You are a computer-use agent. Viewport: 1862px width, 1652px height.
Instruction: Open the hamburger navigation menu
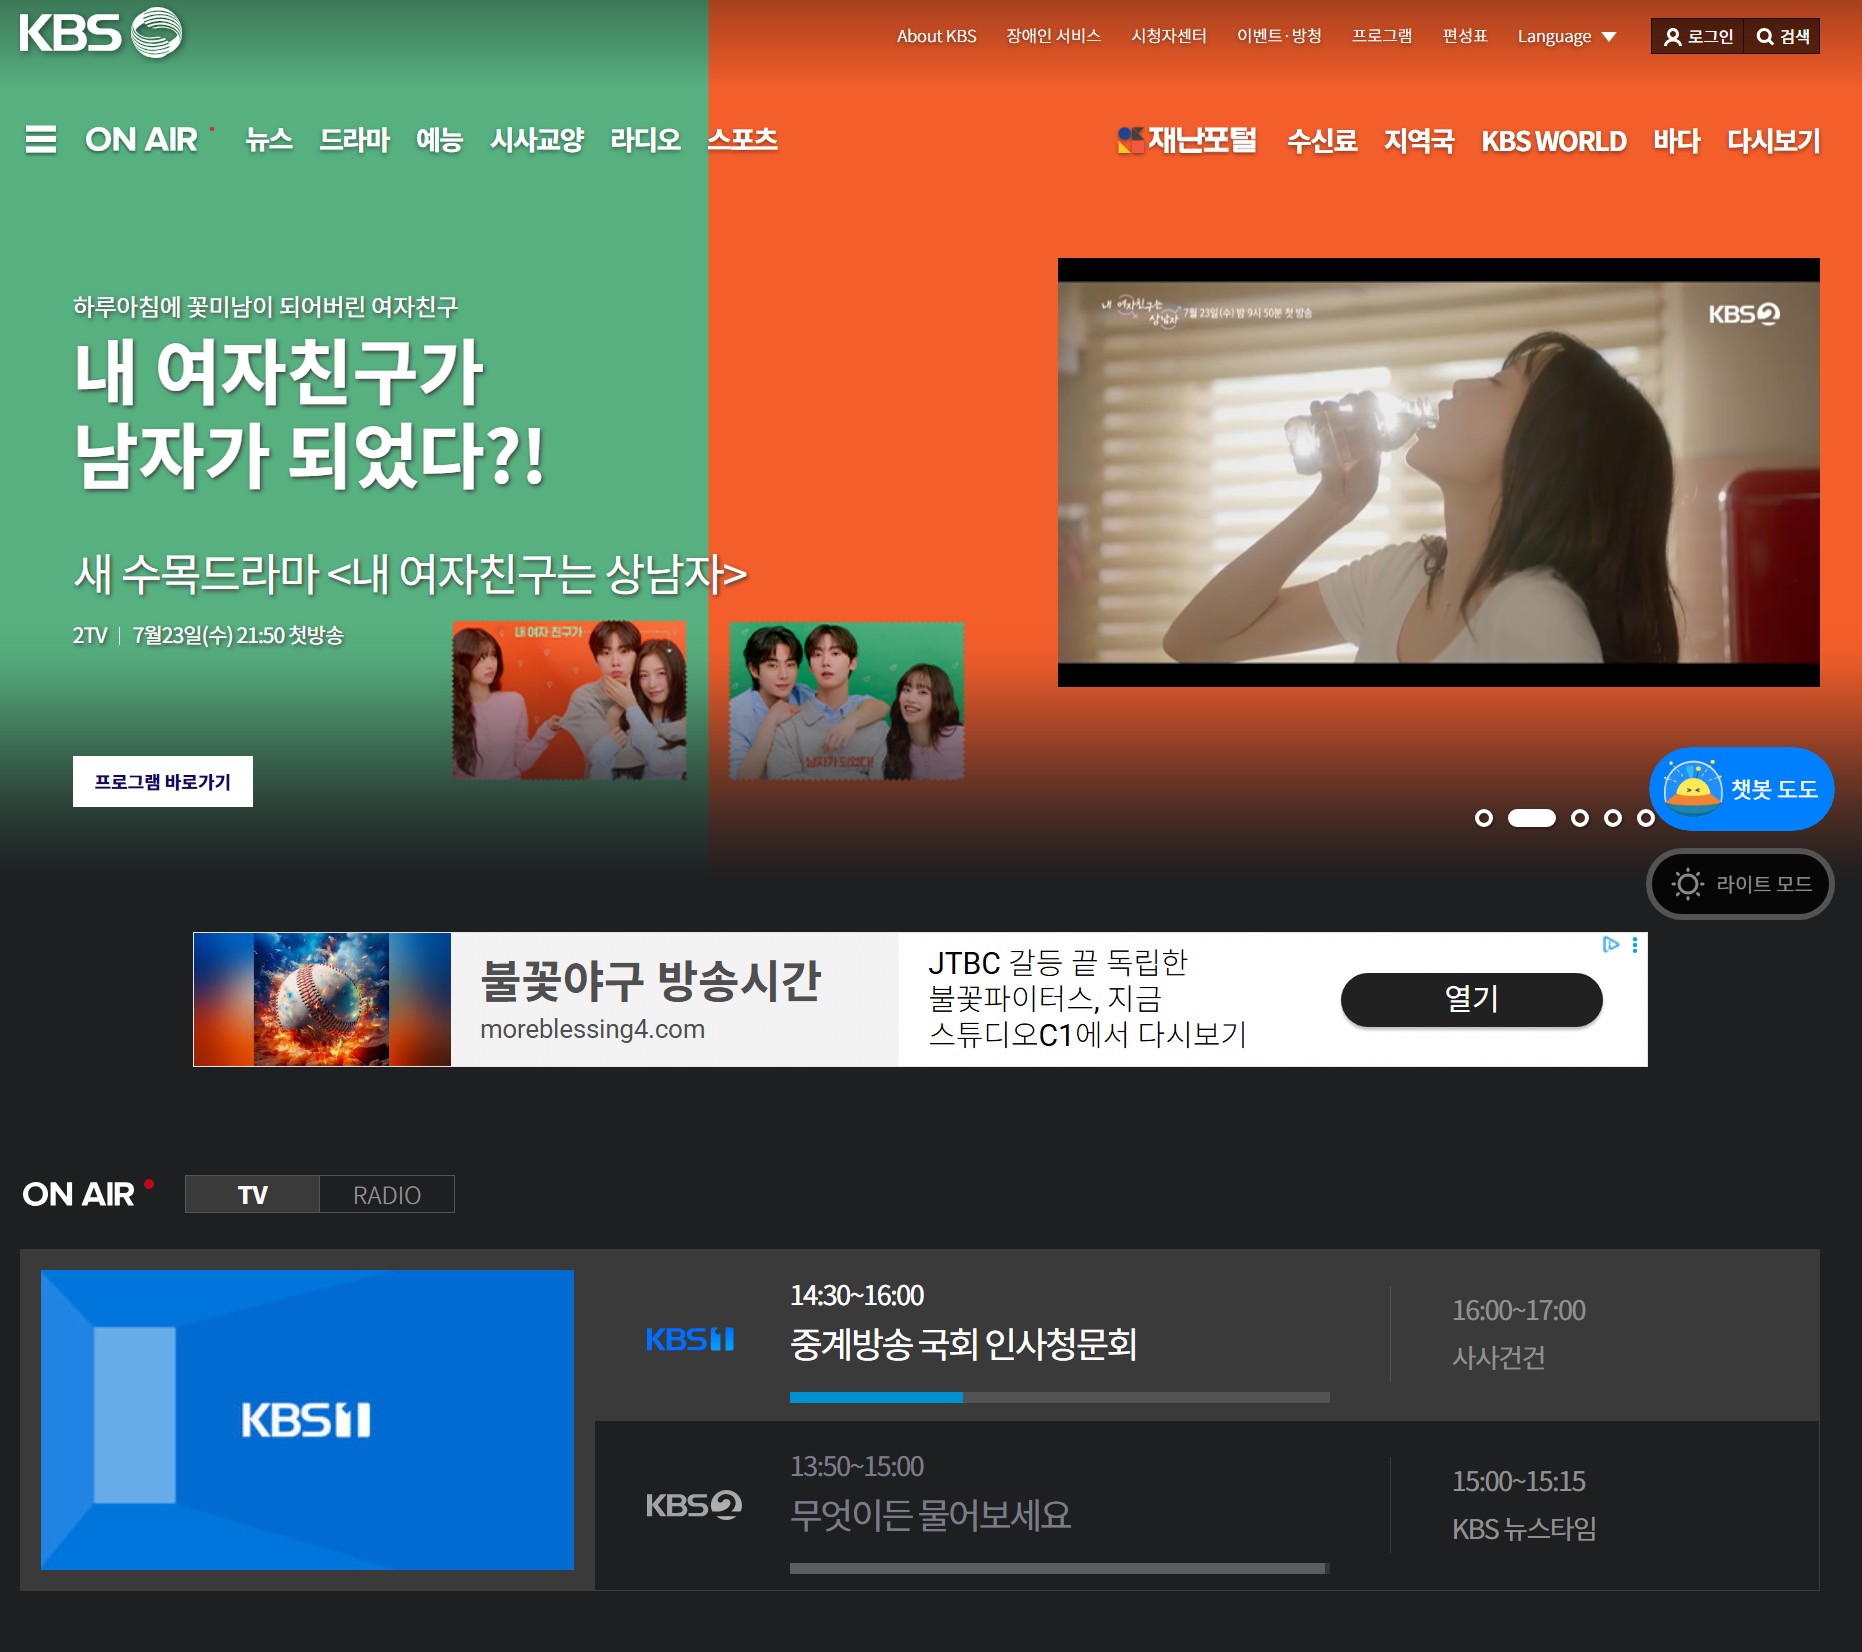tap(40, 141)
